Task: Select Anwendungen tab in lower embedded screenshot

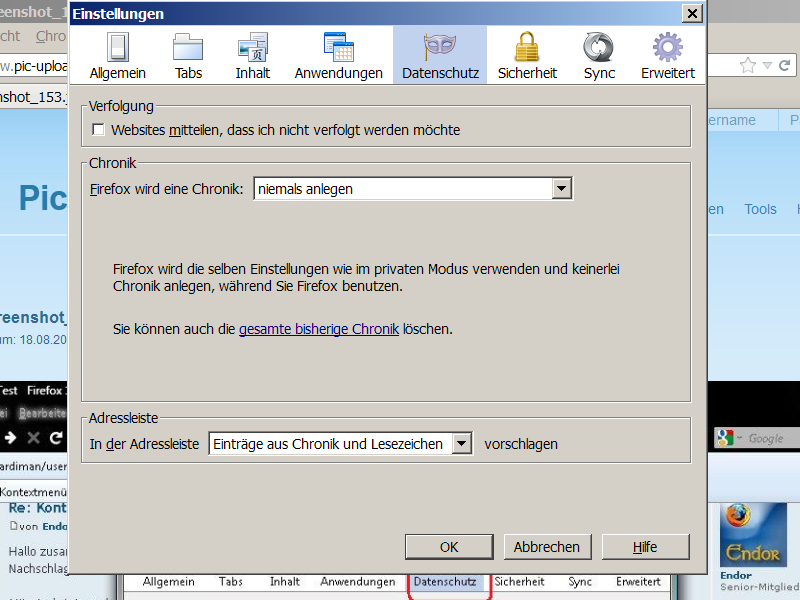Action: click(358, 582)
